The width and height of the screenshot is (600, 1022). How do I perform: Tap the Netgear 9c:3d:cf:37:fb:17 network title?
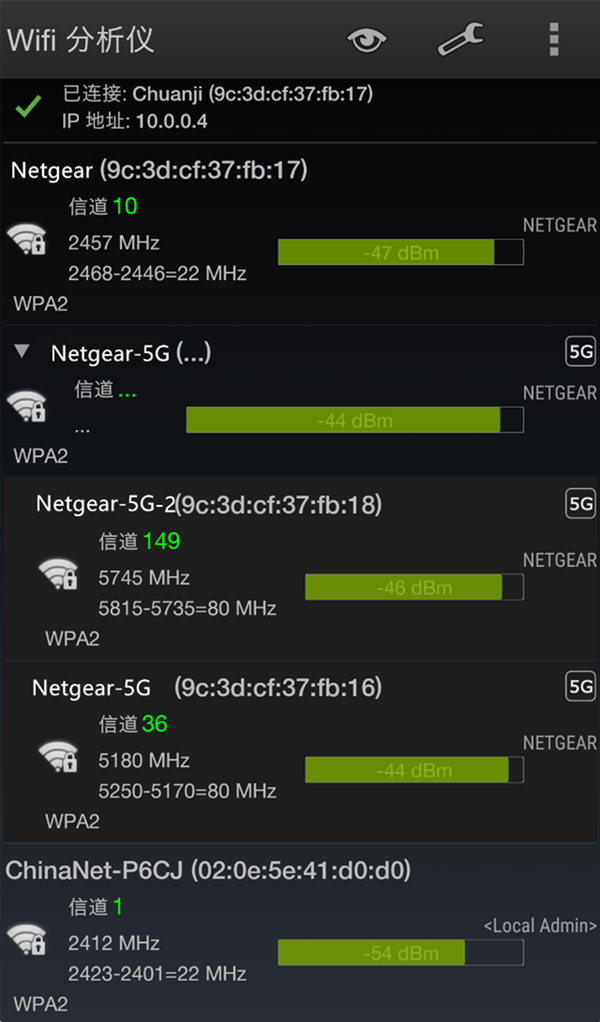pyautogui.click(x=159, y=171)
